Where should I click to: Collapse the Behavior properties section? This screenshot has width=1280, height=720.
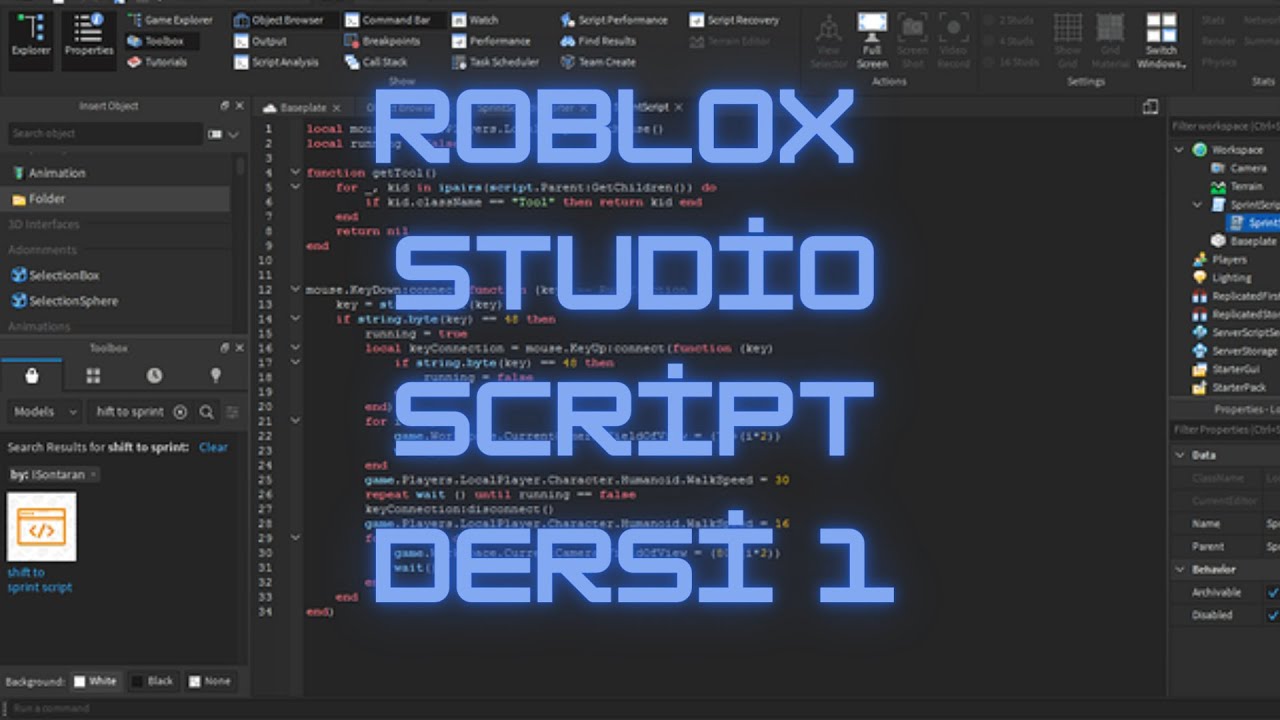(x=1180, y=569)
